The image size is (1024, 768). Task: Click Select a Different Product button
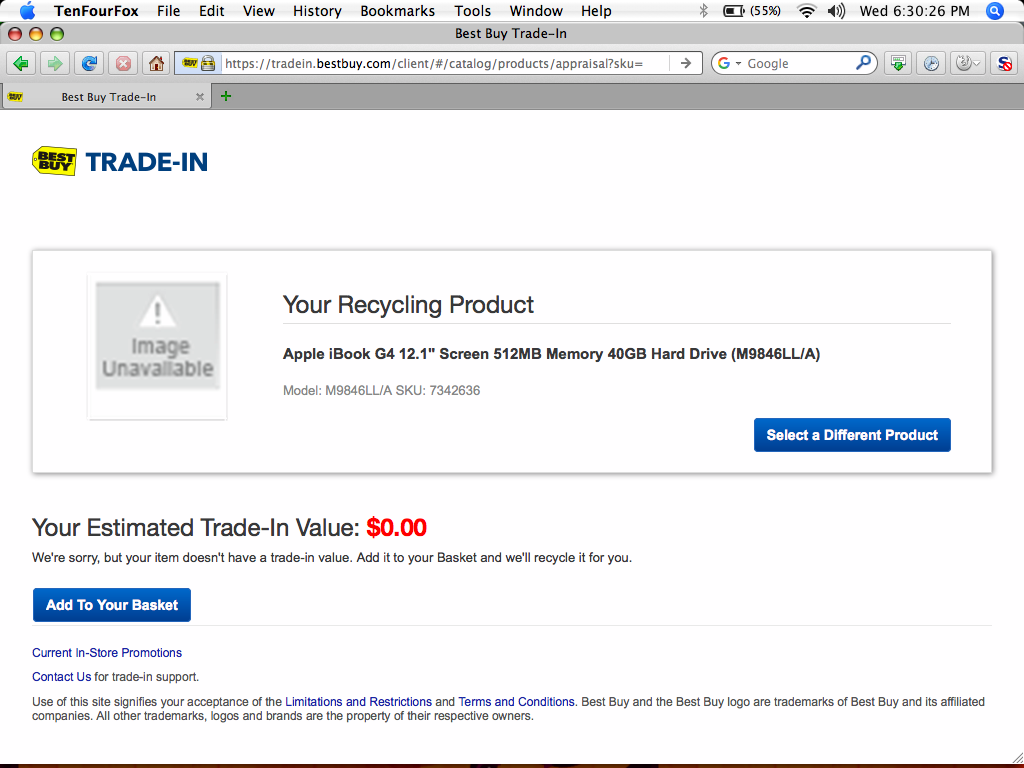click(x=852, y=435)
